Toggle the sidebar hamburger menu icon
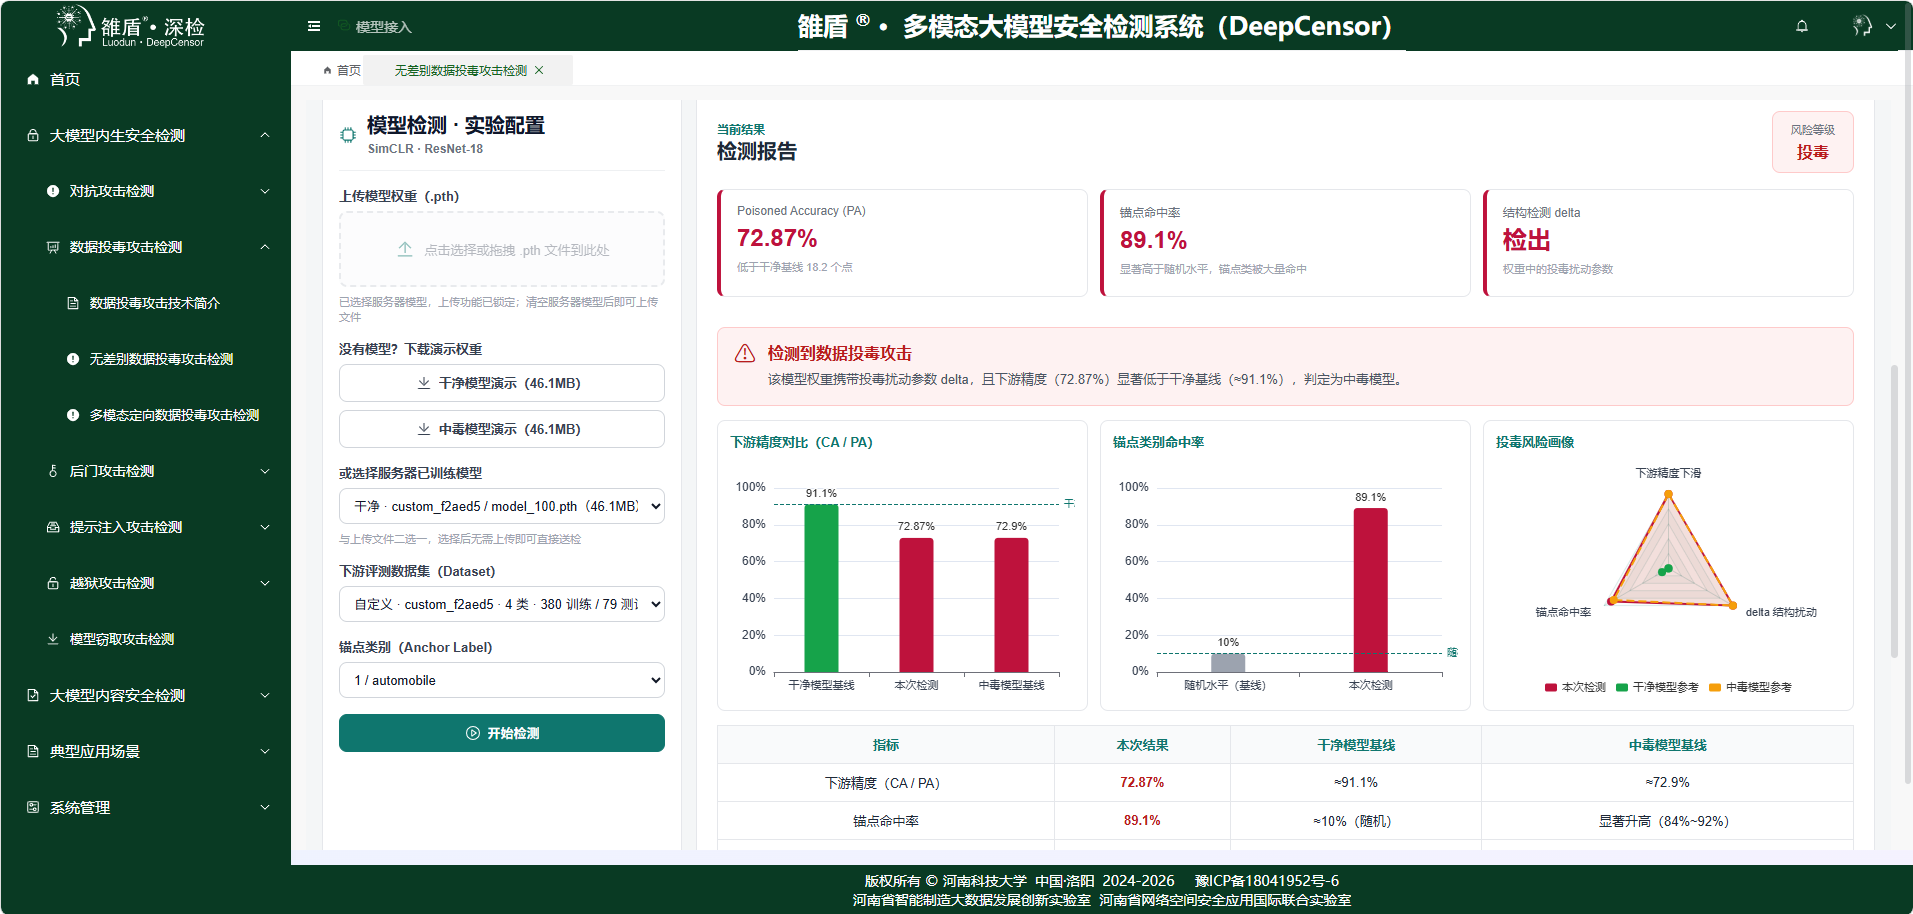The height and width of the screenshot is (914, 1913). 314,26
